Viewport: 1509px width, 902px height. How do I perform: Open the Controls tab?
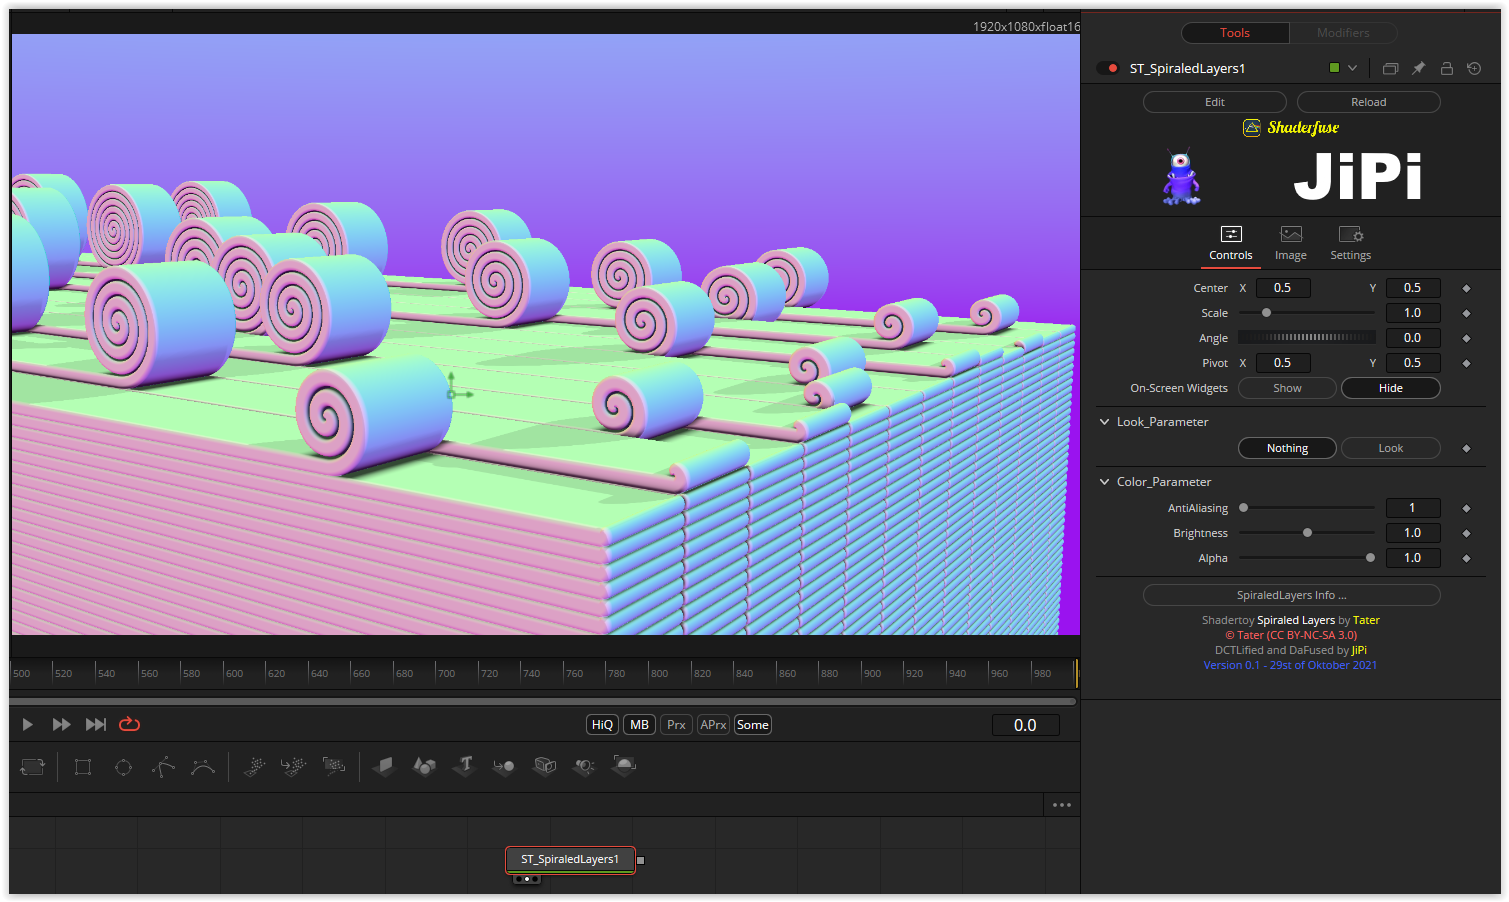coord(1231,243)
